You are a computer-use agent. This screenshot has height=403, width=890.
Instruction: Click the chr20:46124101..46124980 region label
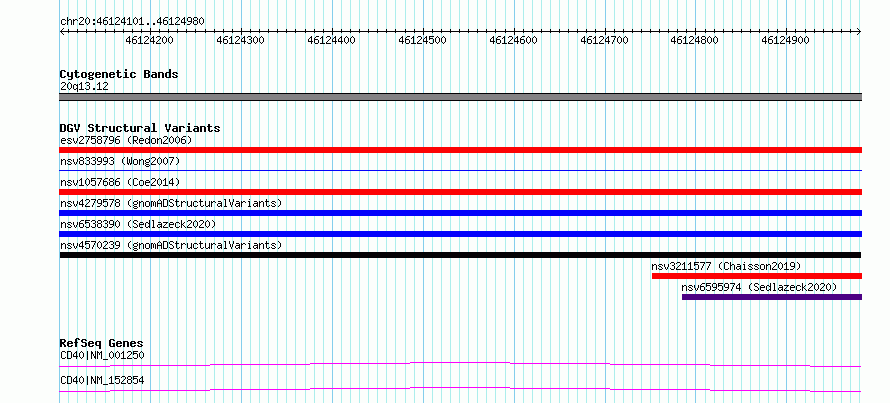coord(132,22)
